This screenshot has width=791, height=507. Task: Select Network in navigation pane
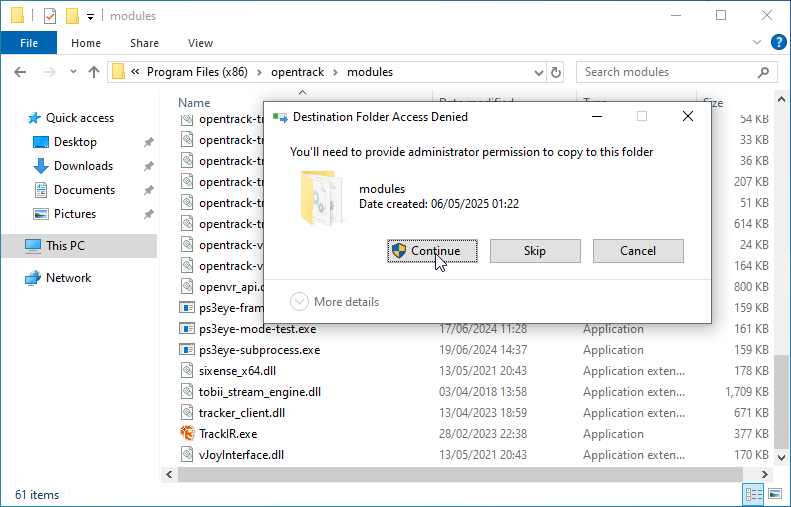click(68, 278)
